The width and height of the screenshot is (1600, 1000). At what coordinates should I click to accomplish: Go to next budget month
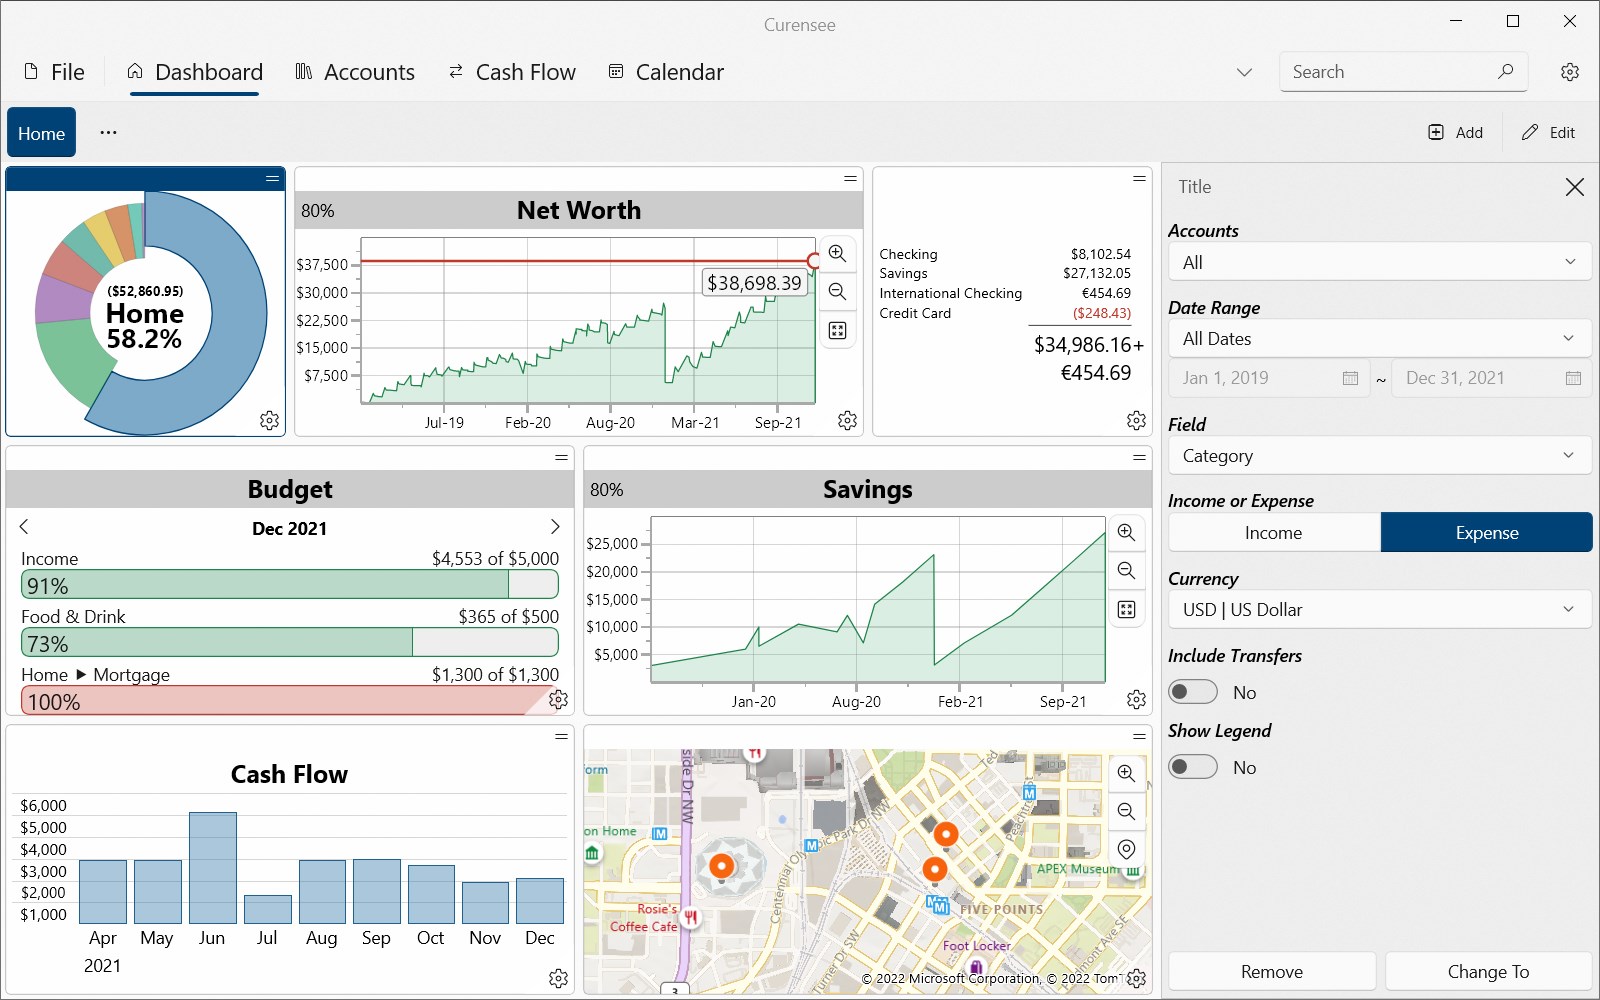(555, 527)
